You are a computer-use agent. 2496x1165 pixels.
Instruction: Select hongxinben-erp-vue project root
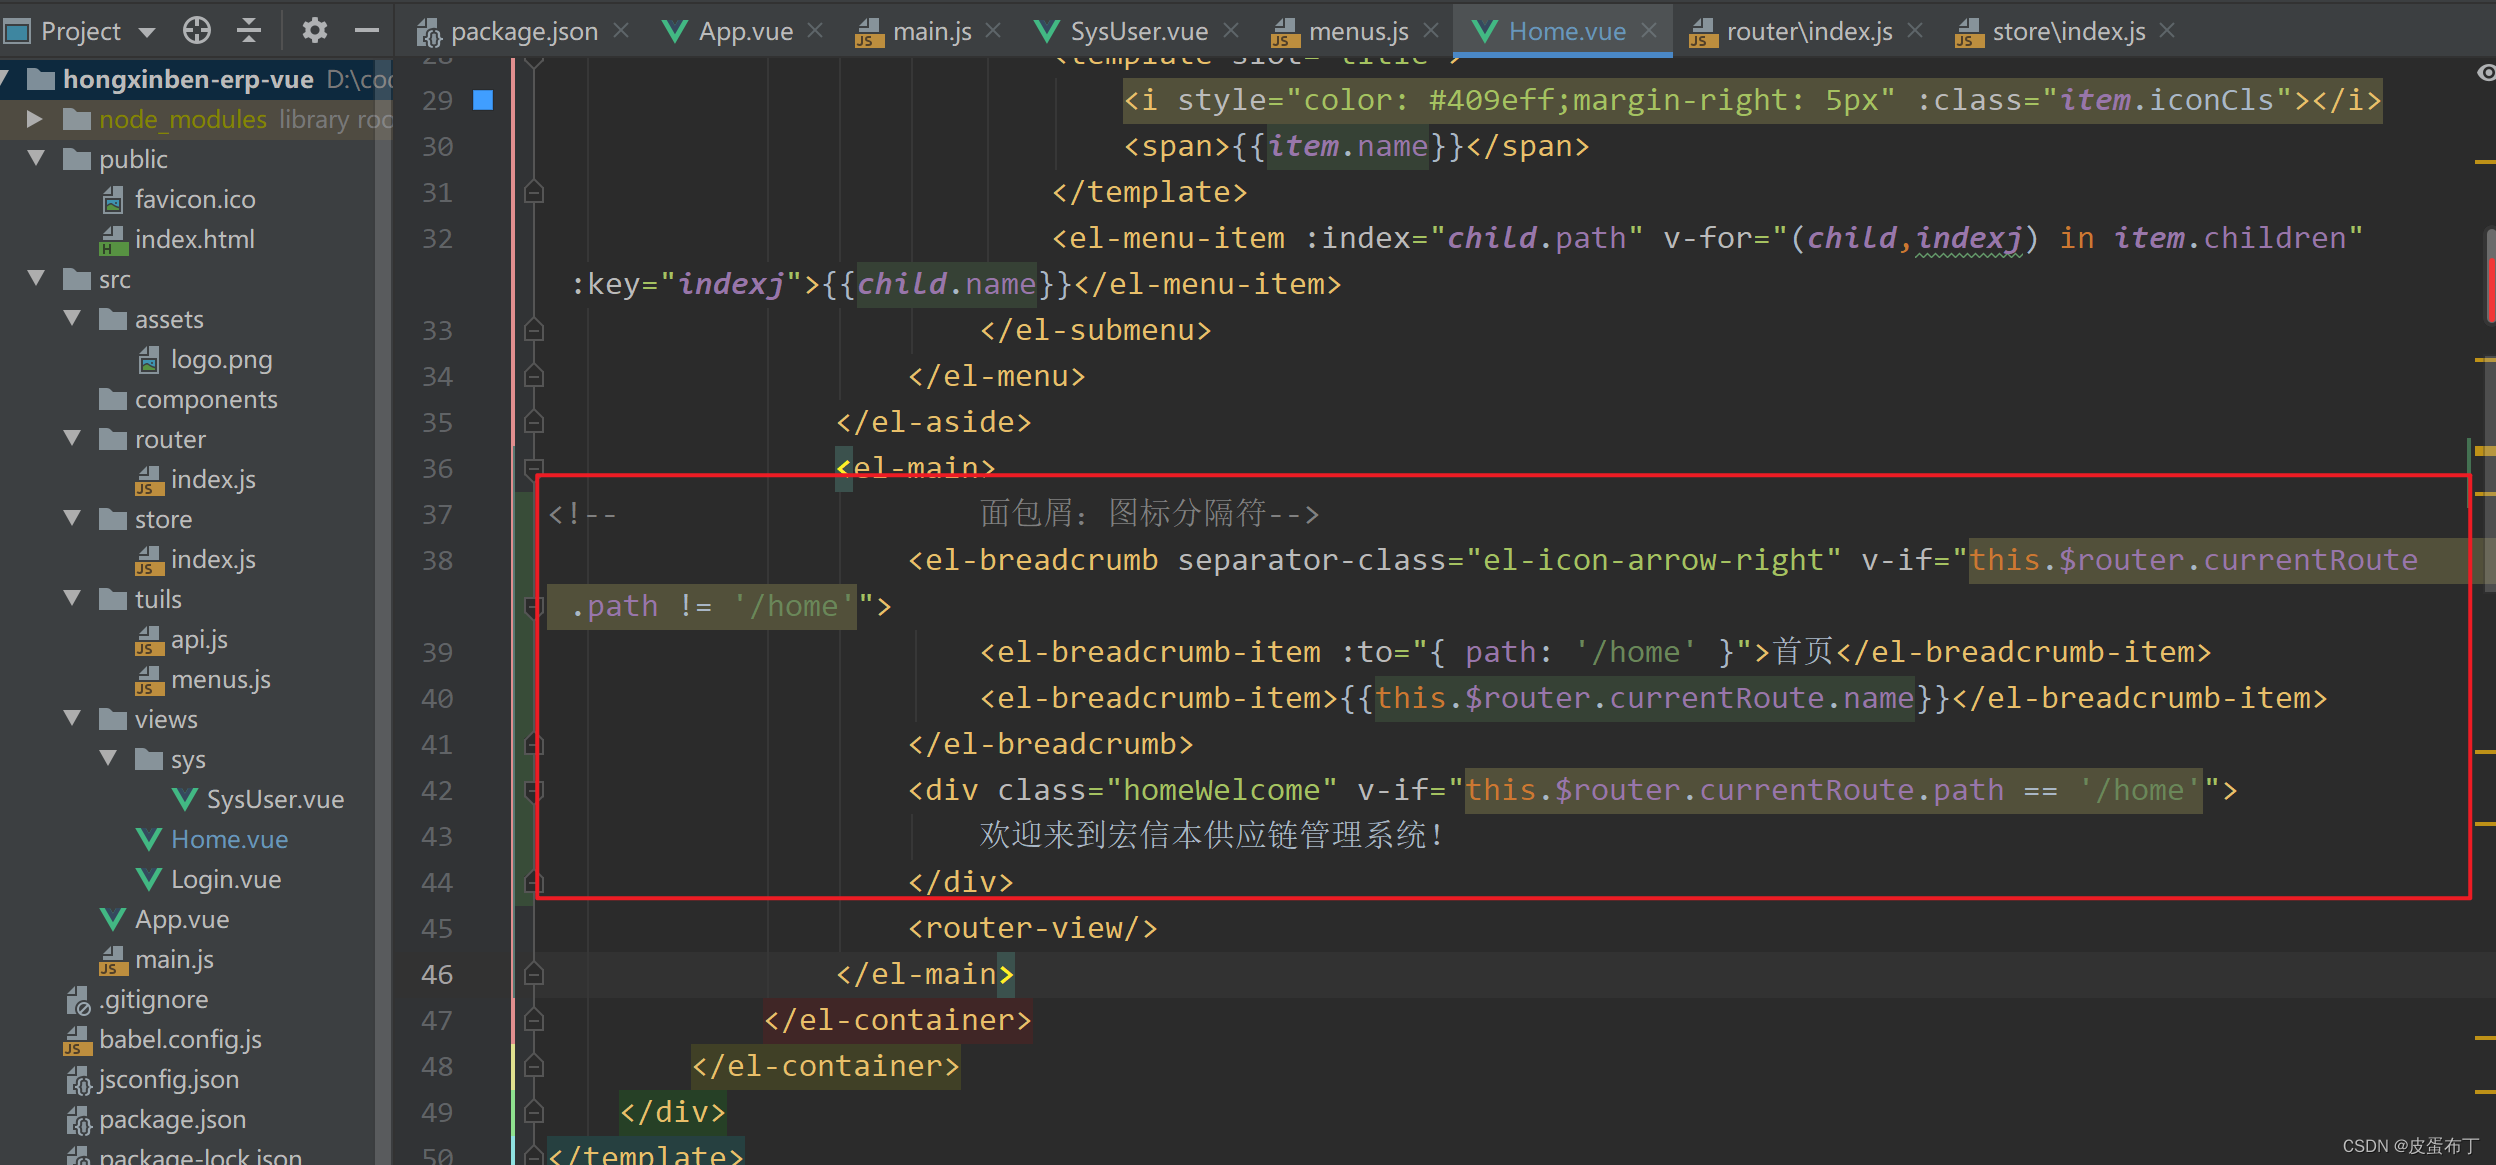[x=188, y=79]
